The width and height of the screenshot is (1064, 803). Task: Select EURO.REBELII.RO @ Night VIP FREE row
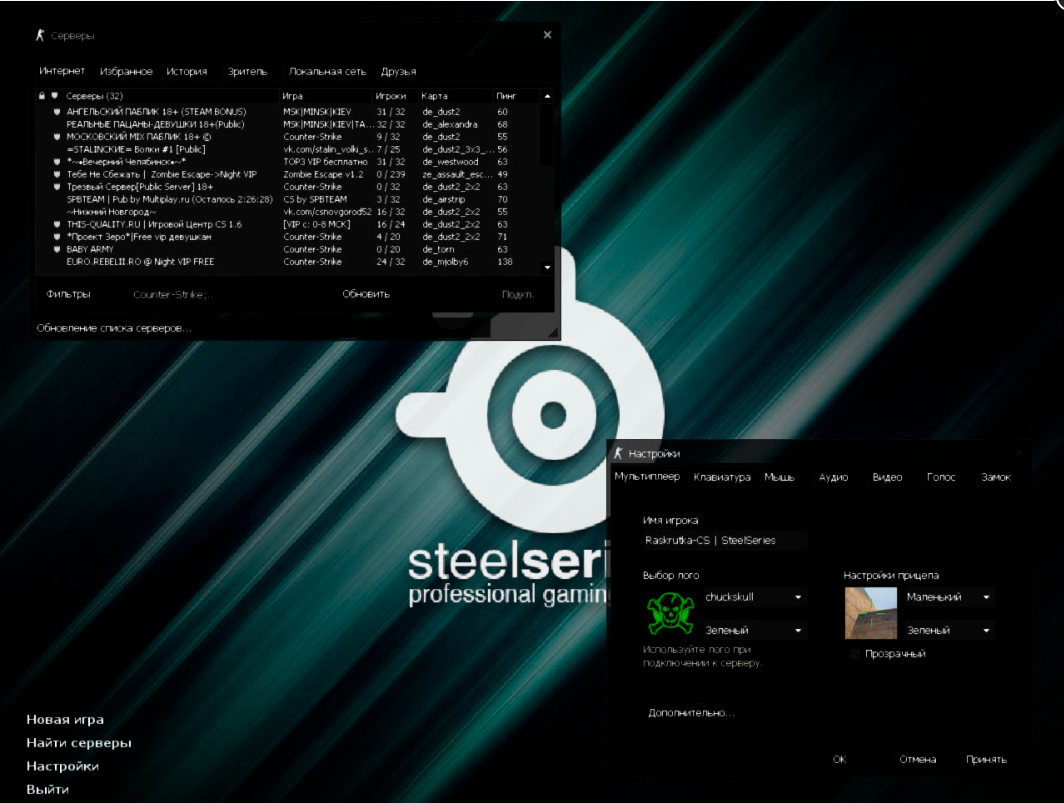[x=289, y=261]
